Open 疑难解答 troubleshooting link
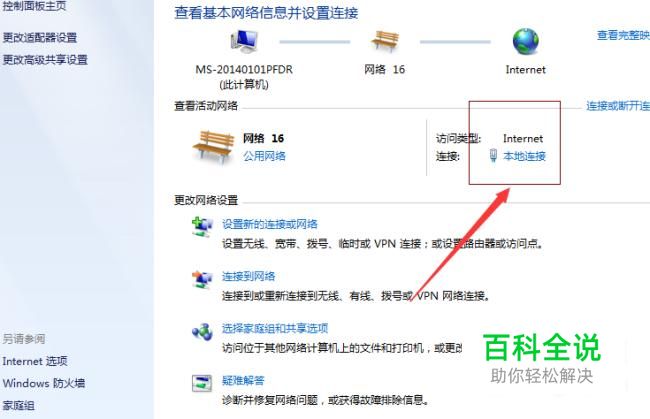Image resolution: width=650 pixels, height=419 pixels. pos(243,380)
